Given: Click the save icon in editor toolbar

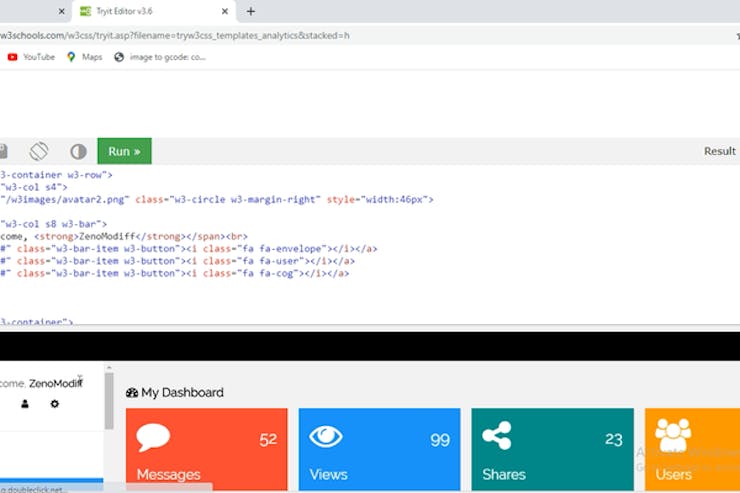Looking at the screenshot, I should point(3,151).
